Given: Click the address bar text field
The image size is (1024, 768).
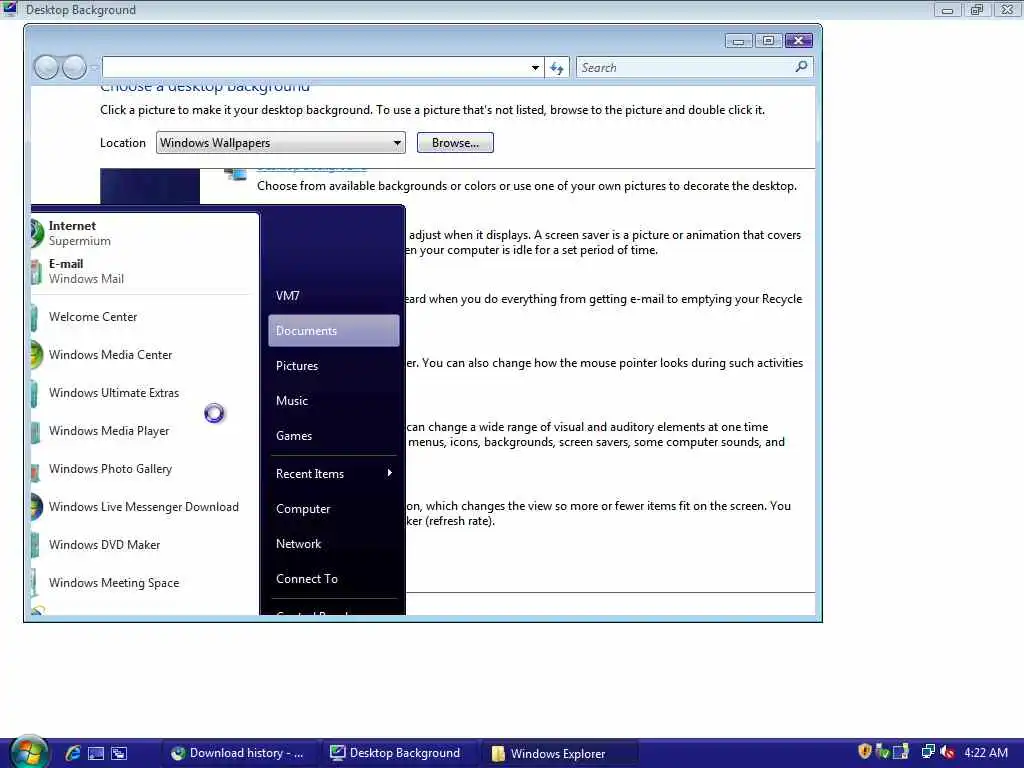Looking at the screenshot, I should pos(315,67).
